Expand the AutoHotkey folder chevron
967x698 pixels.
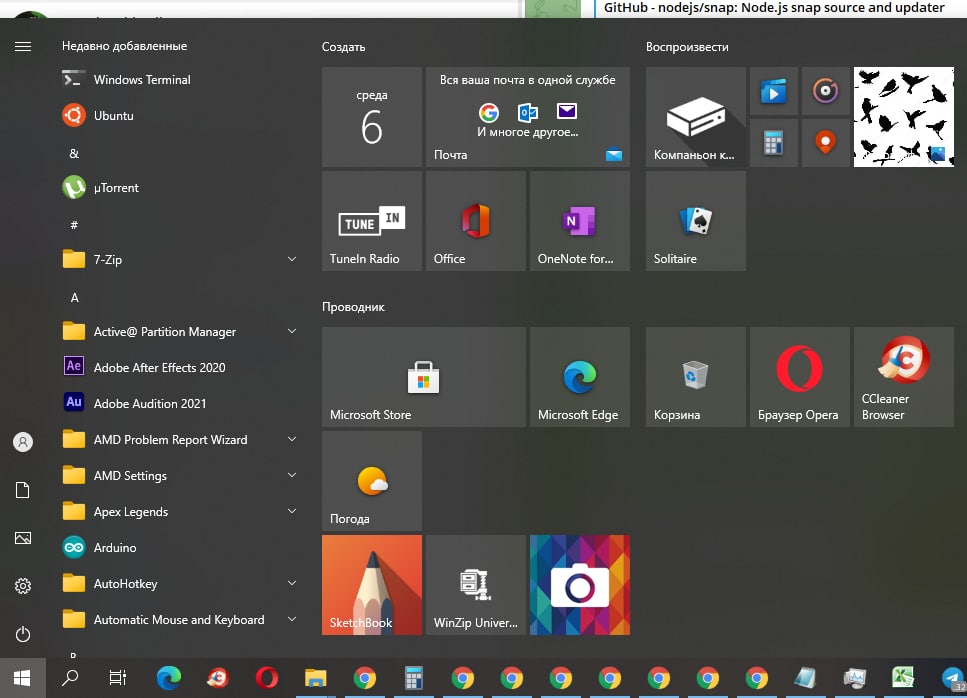click(x=291, y=583)
